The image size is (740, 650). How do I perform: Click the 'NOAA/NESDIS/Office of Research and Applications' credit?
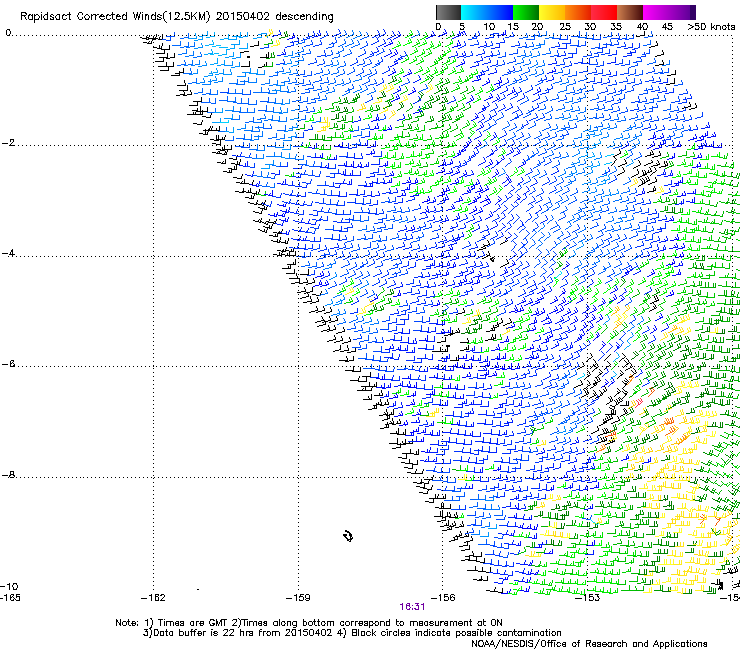point(589,644)
